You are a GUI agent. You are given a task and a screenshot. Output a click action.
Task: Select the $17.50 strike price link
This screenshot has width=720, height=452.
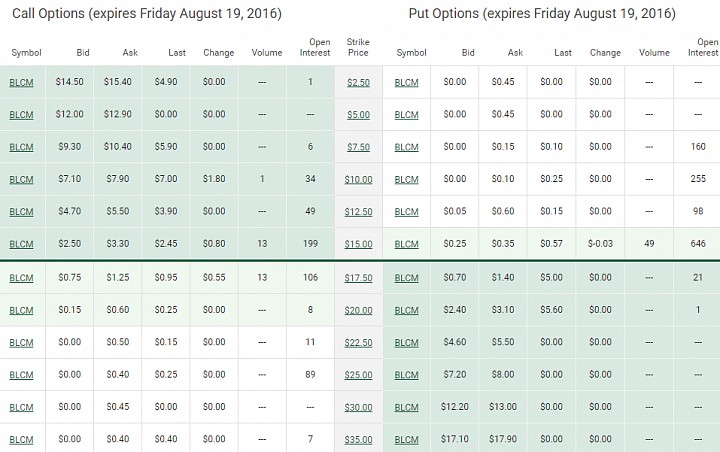click(x=358, y=278)
